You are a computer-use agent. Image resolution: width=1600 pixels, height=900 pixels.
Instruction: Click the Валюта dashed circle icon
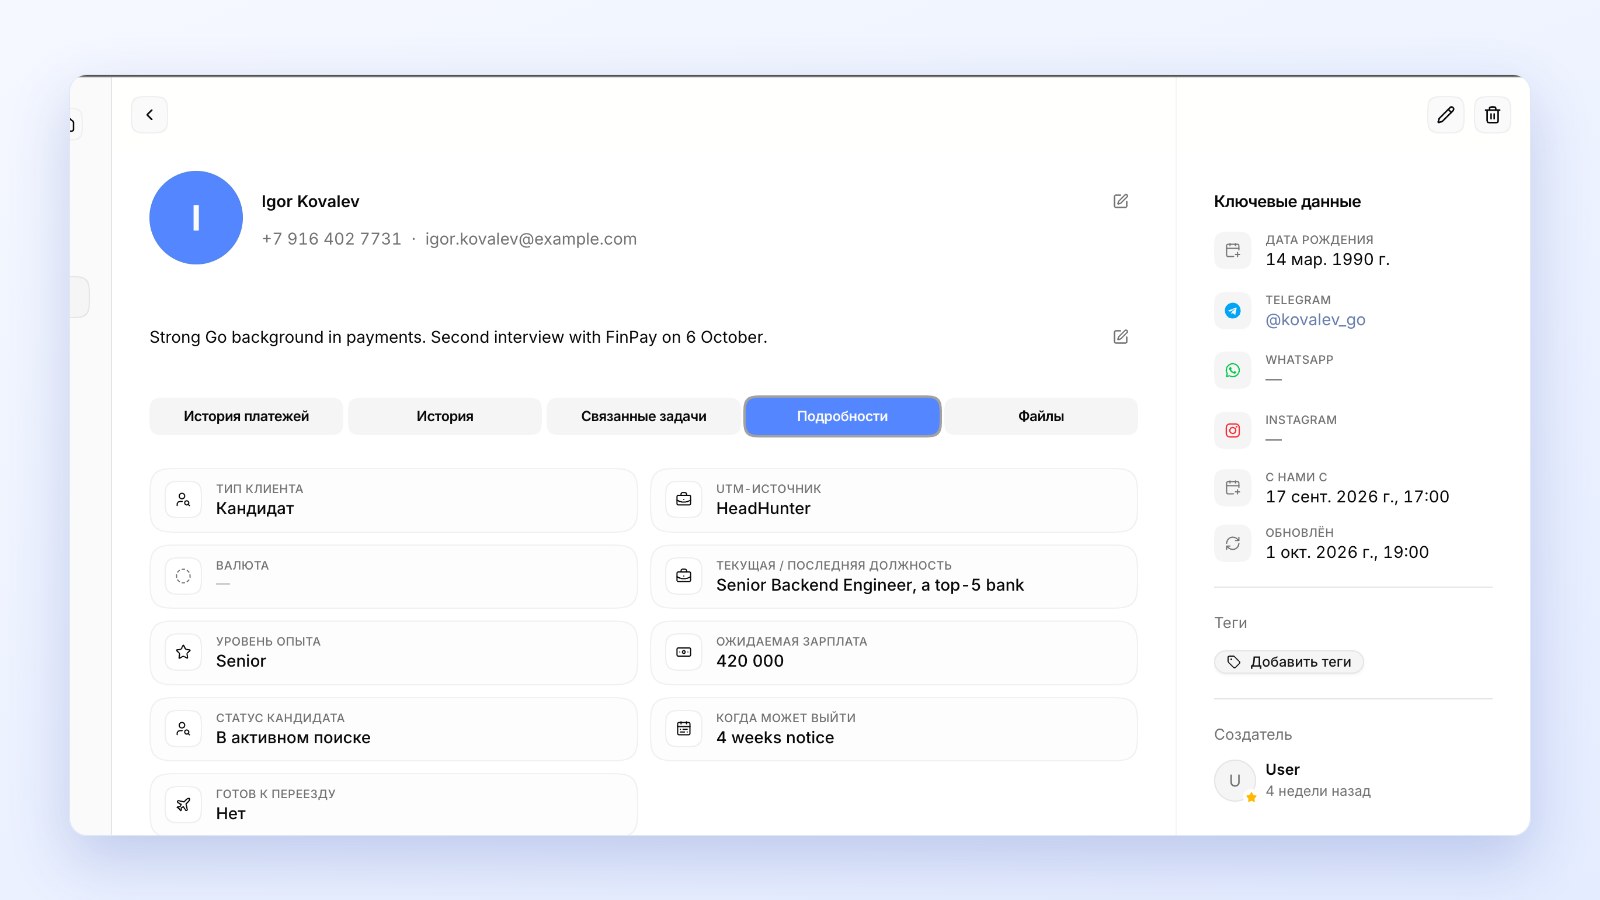pos(183,576)
